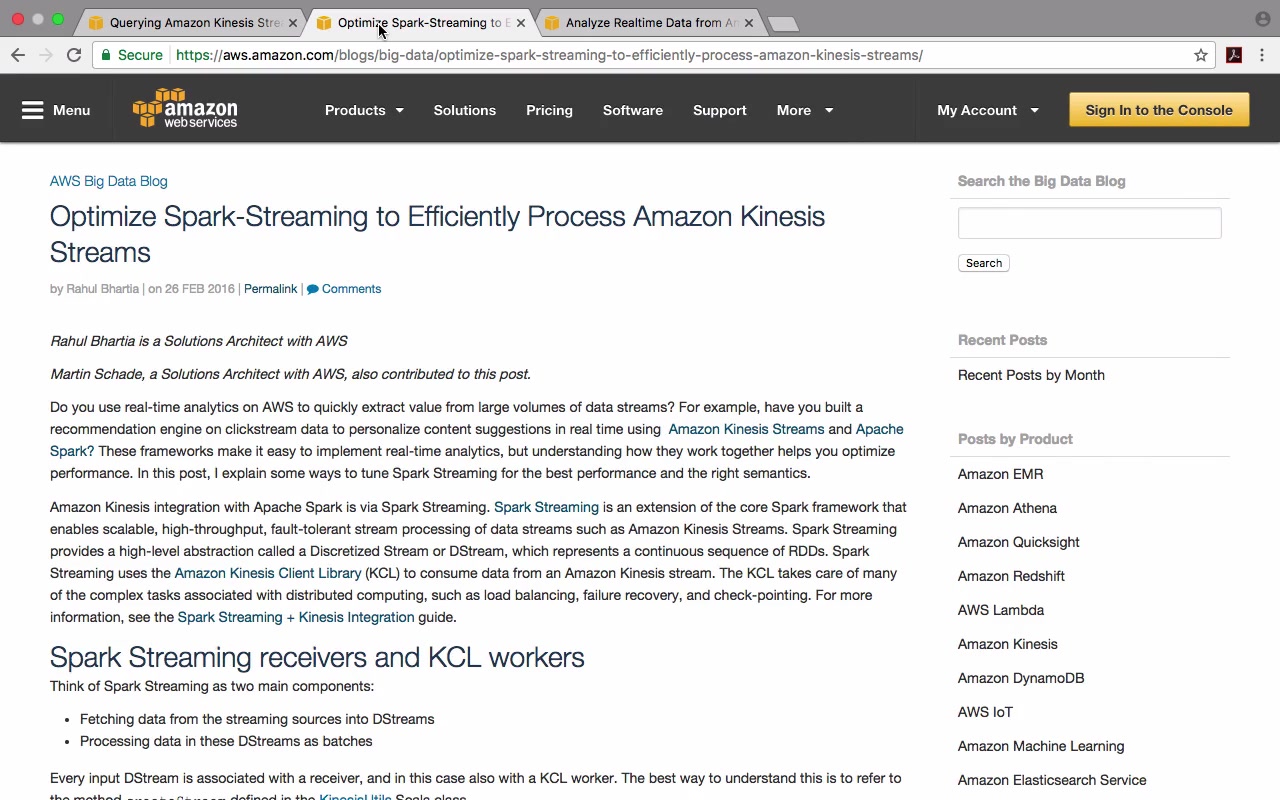Expand the Products dropdown menu
Screen dimensions: 1280x800
coord(364,110)
